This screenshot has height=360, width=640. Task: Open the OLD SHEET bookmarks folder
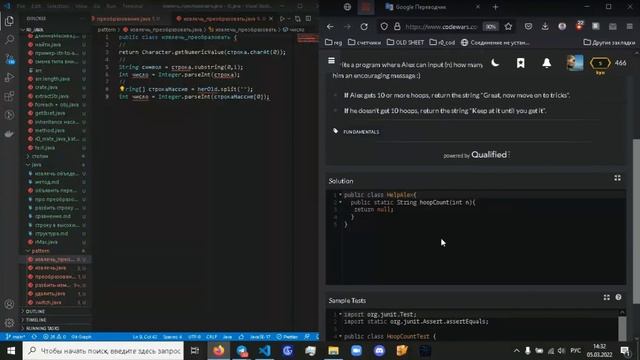click(405, 42)
